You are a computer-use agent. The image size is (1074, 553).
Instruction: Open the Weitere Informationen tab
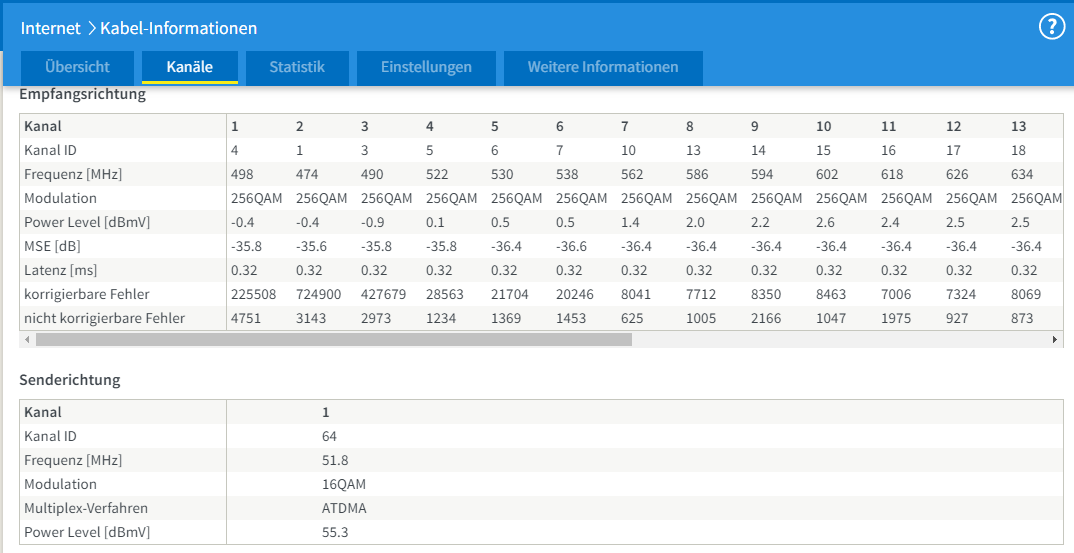click(x=603, y=68)
